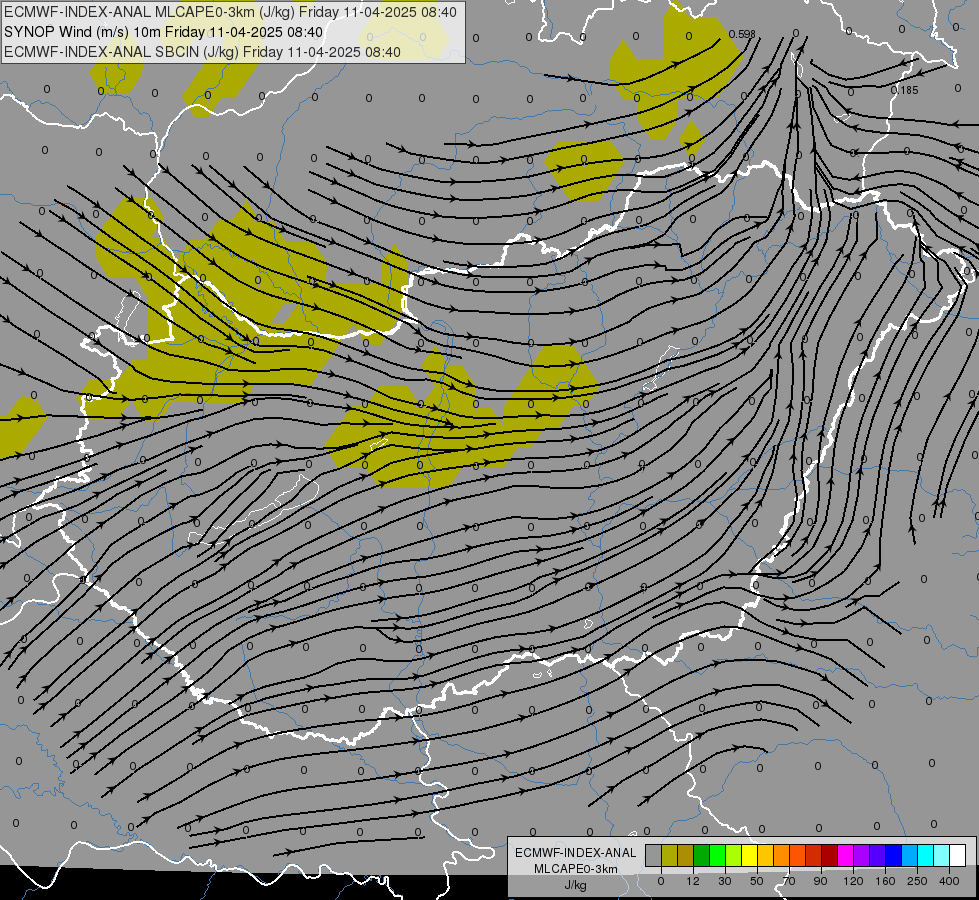The width and height of the screenshot is (979, 900).
Task: Select the MLCAPE0-3km legend label
Action: (576, 869)
